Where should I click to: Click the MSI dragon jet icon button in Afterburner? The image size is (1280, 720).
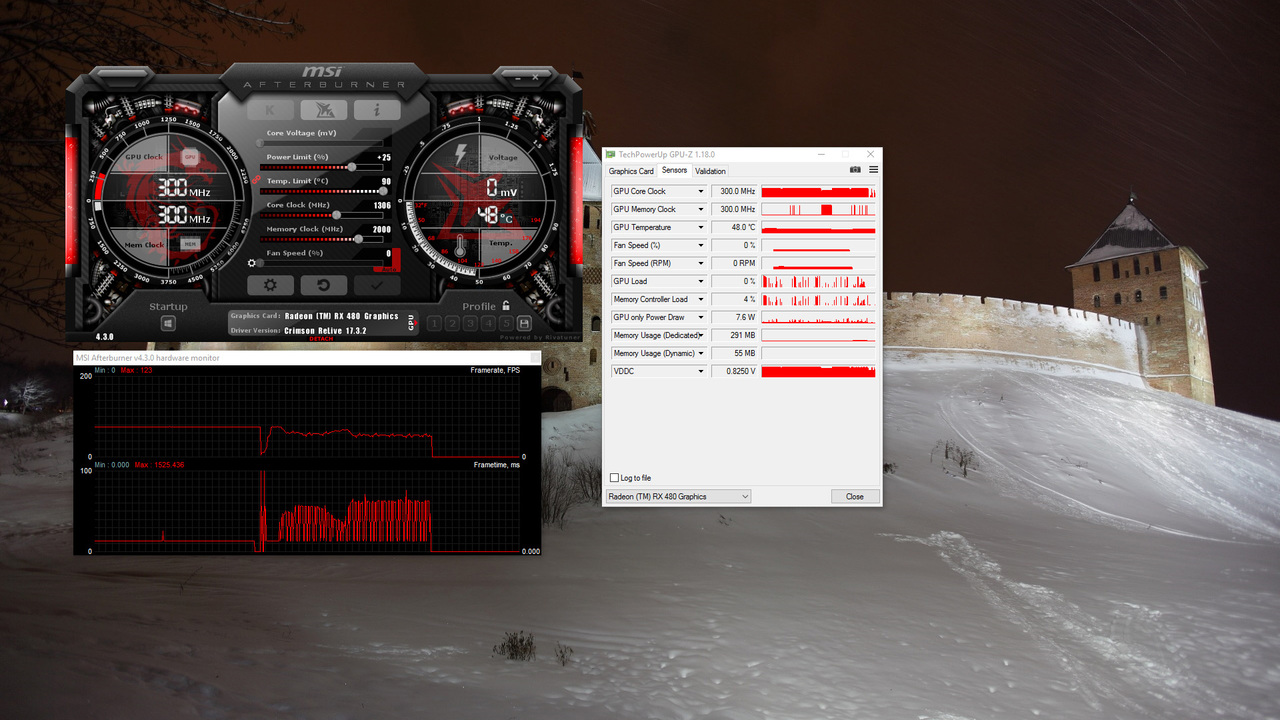pyautogui.click(x=324, y=110)
